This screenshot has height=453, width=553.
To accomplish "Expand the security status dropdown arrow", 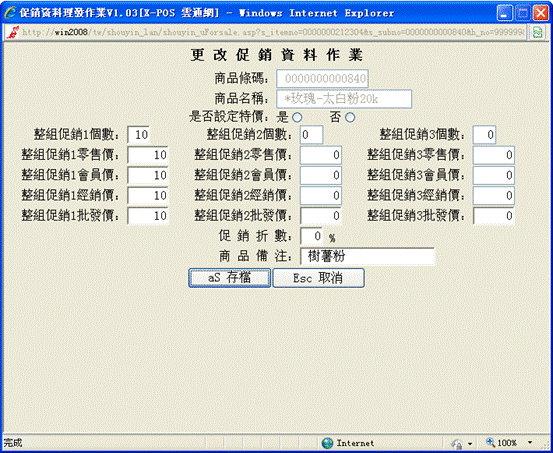I will 470,443.
